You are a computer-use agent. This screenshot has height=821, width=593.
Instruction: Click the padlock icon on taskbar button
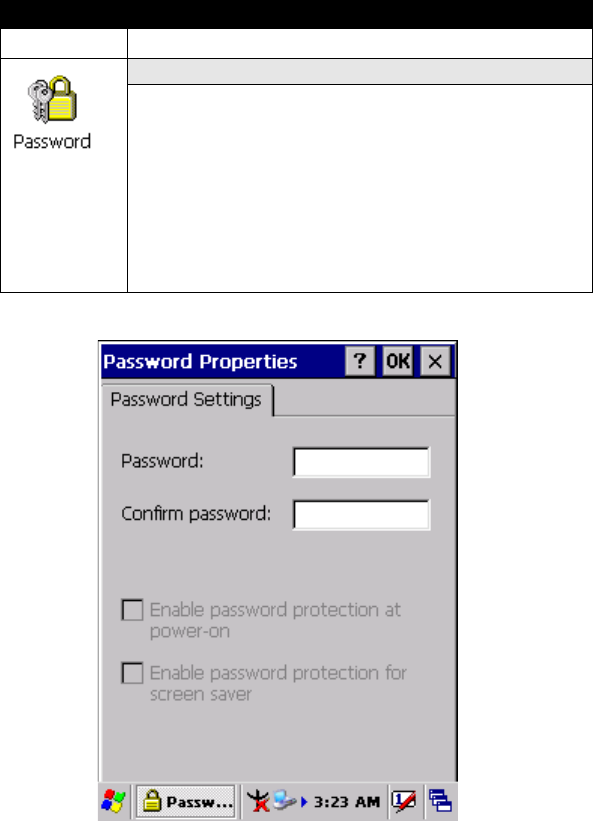(152, 802)
